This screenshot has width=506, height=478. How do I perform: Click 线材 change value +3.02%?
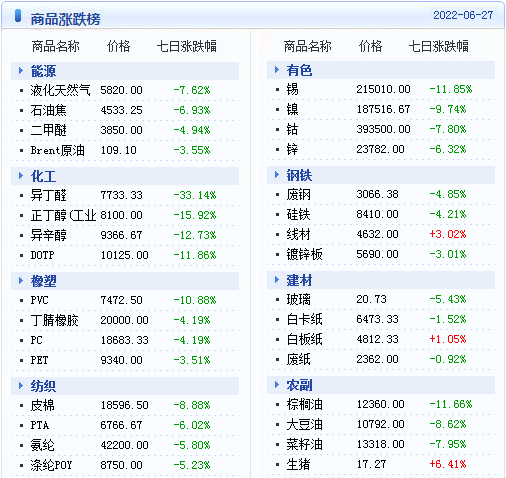(448, 234)
